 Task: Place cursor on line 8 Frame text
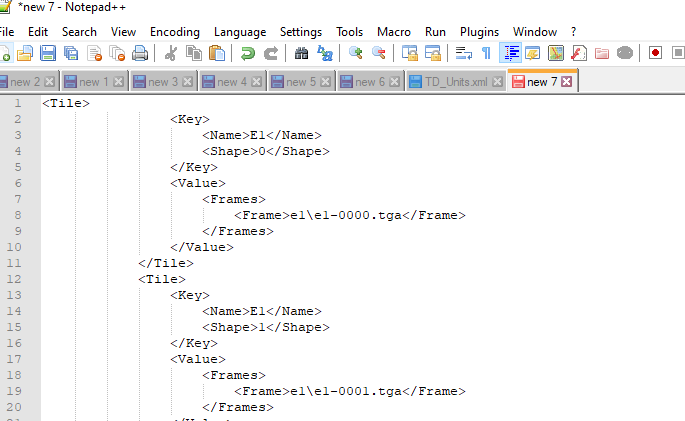[349, 215]
